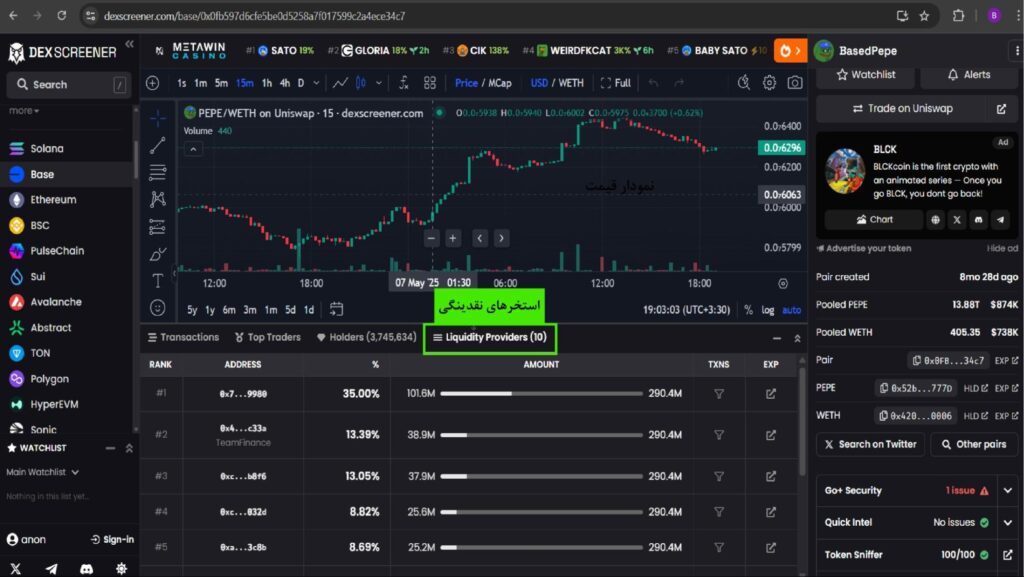Add BasedPepe to the Watchlist
The image size is (1024, 577).
point(866,75)
